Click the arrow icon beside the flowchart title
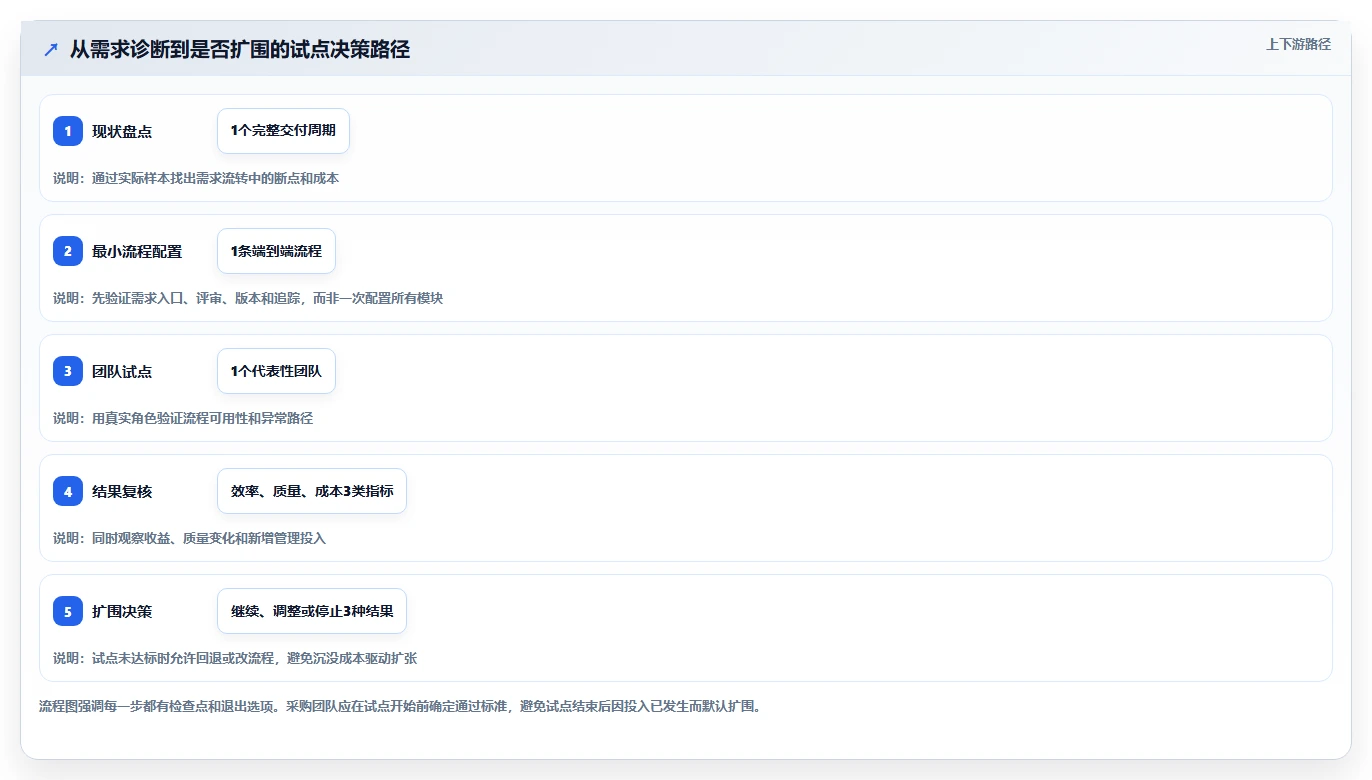The height and width of the screenshot is (780, 1372). pyautogui.click(x=51, y=50)
